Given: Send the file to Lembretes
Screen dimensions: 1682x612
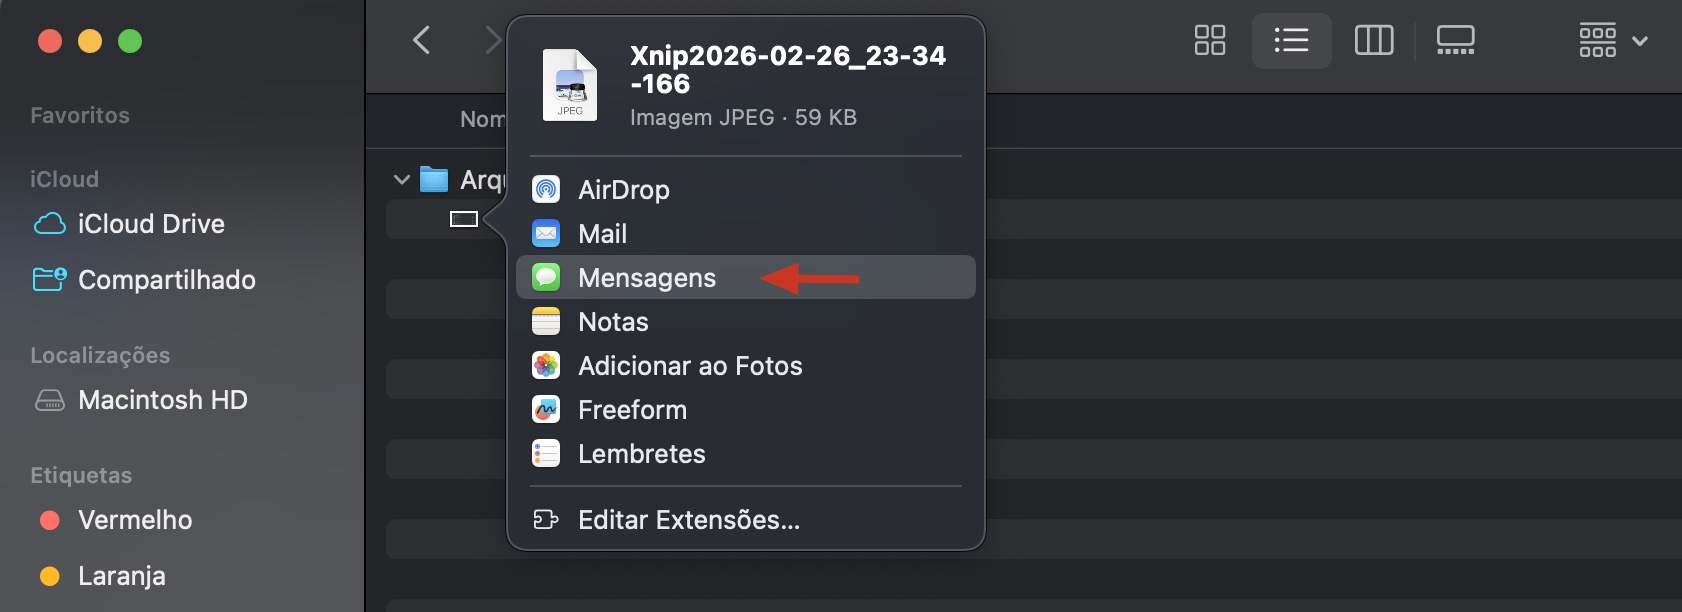Looking at the screenshot, I should [x=641, y=453].
